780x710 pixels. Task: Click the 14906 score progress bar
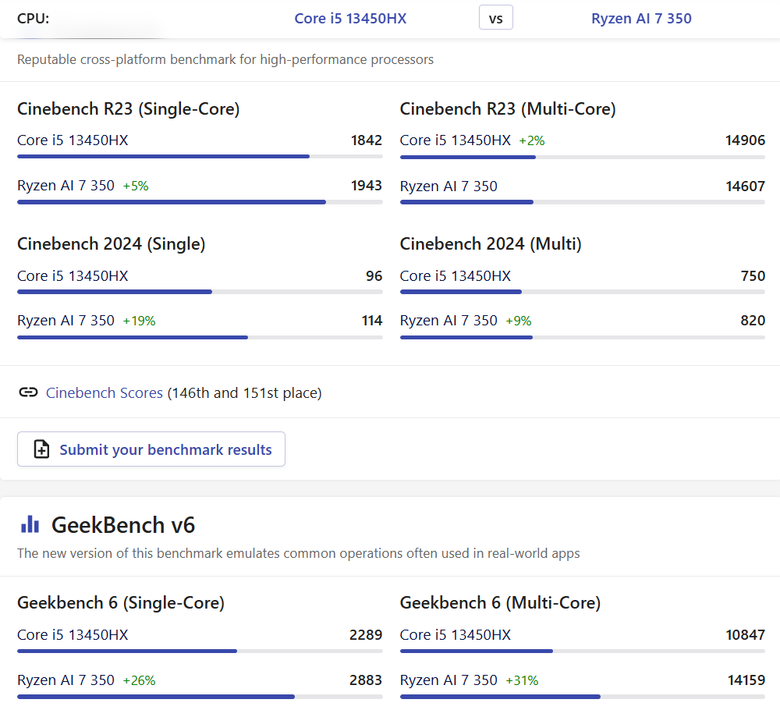pyautogui.click(x=583, y=157)
